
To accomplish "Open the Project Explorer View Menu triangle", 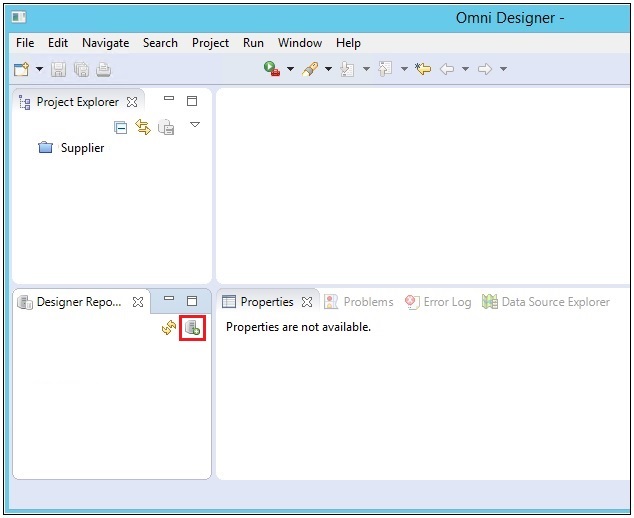I will [x=195, y=125].
